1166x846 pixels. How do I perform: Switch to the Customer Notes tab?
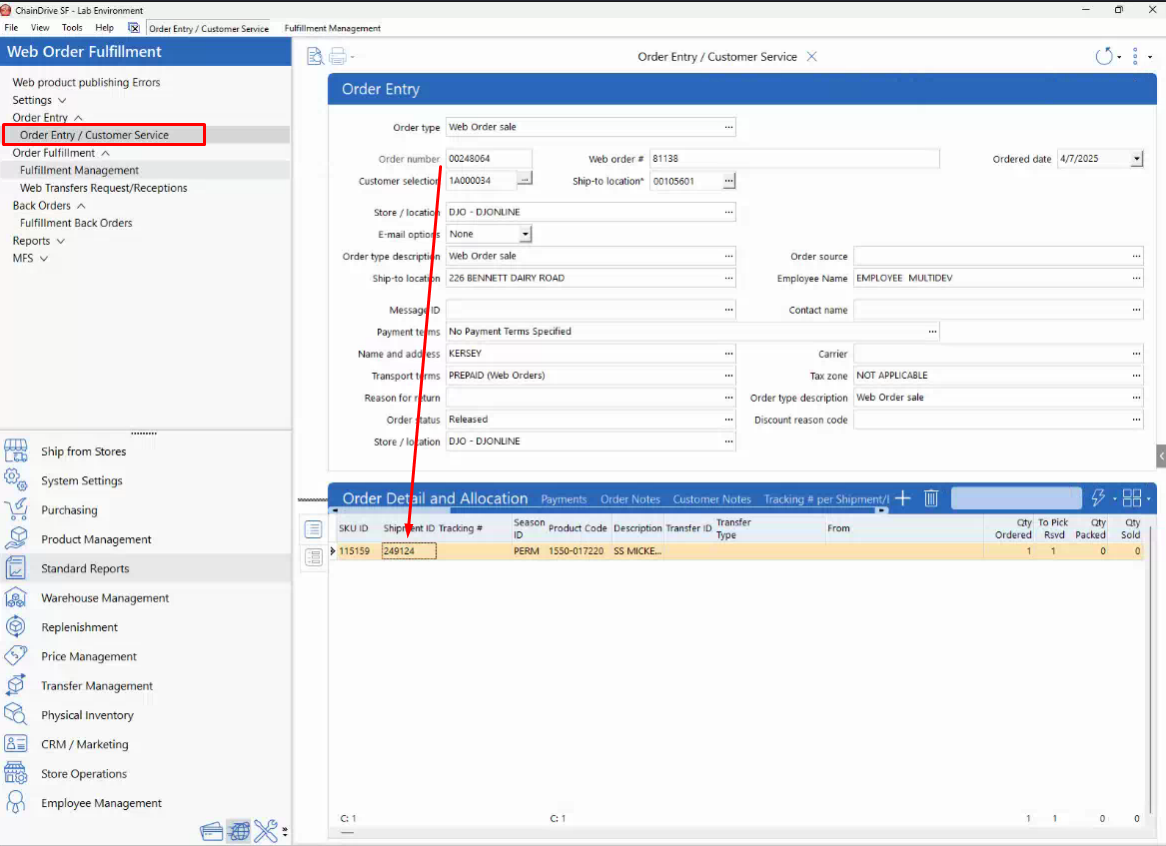pyautogui.click(x=712, y=500)
